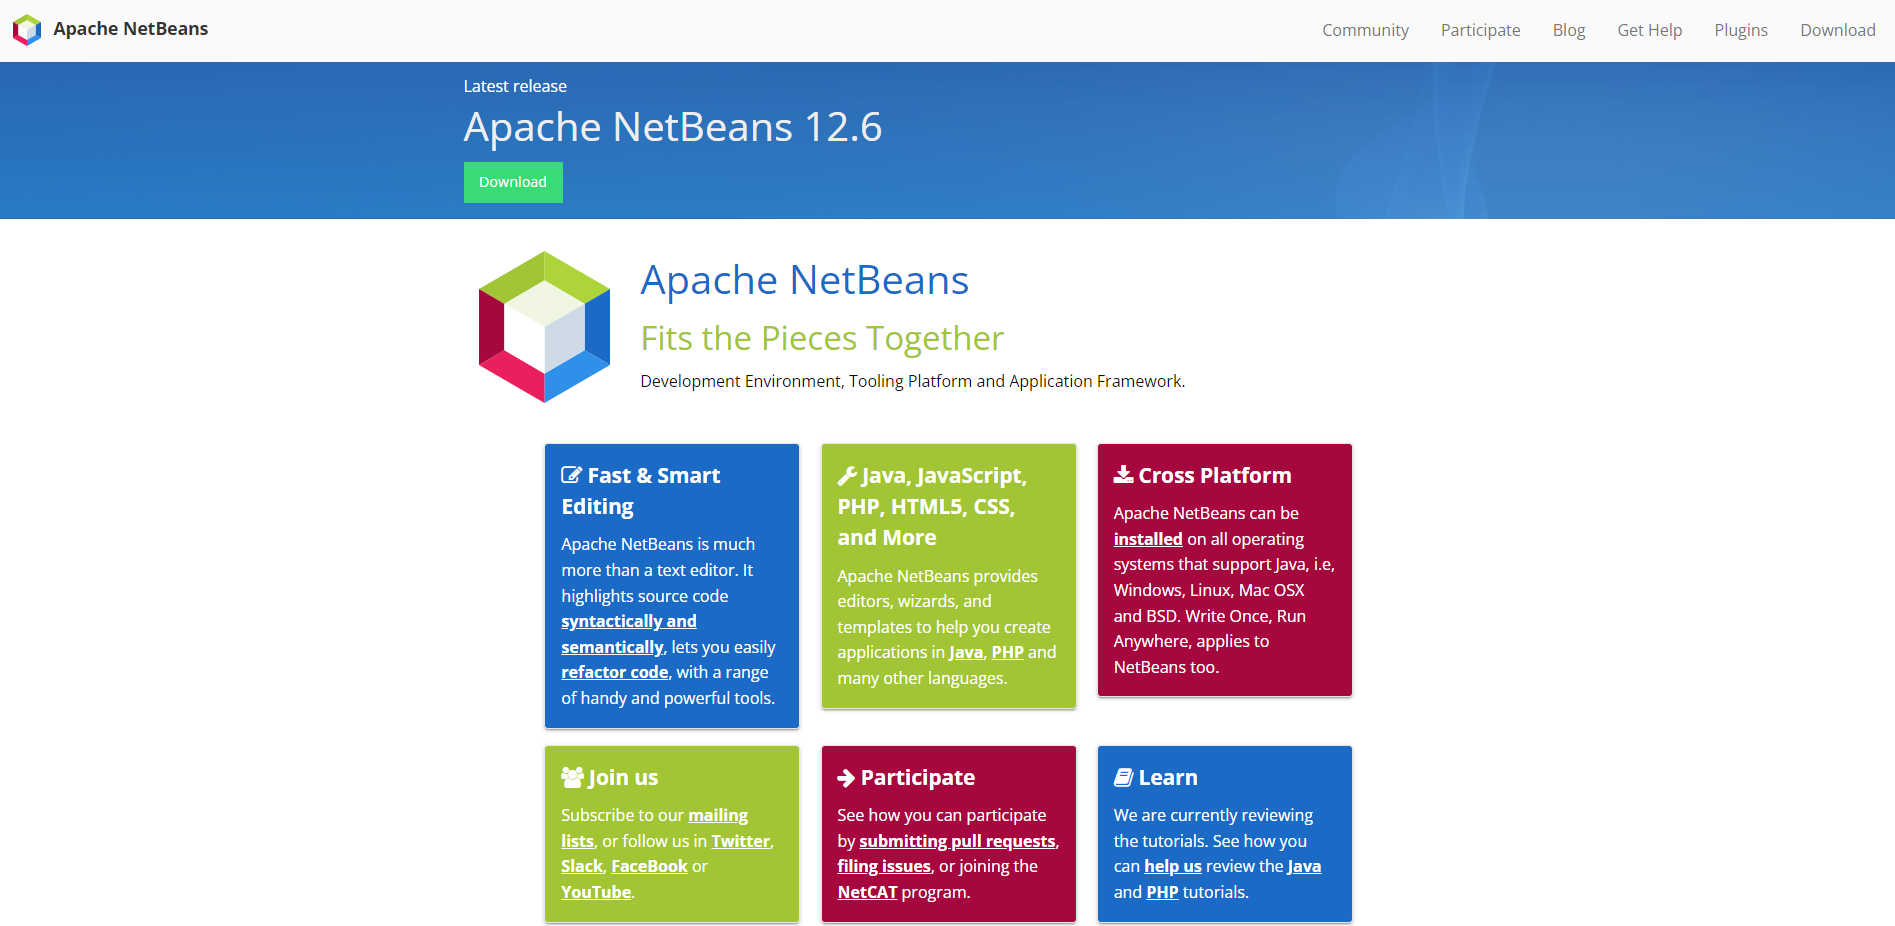Click the 'Cross Platform' card heading

click(x=1214, y=475)
